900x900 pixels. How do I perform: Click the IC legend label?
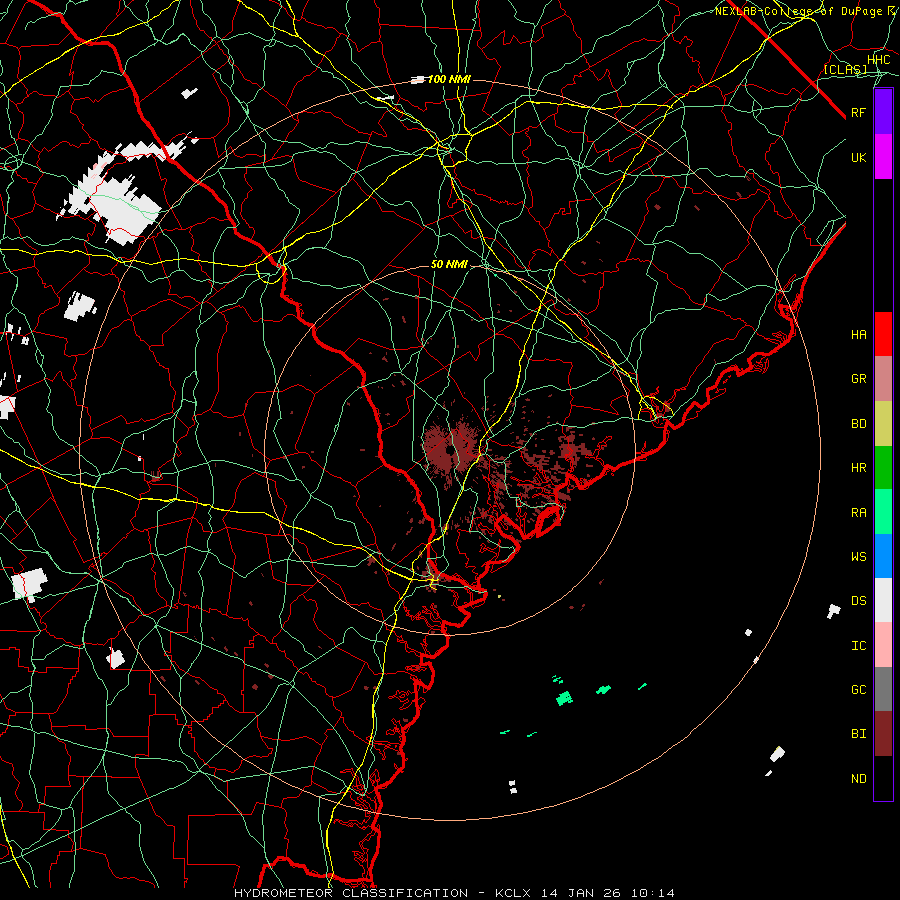[x=859, y=646]
